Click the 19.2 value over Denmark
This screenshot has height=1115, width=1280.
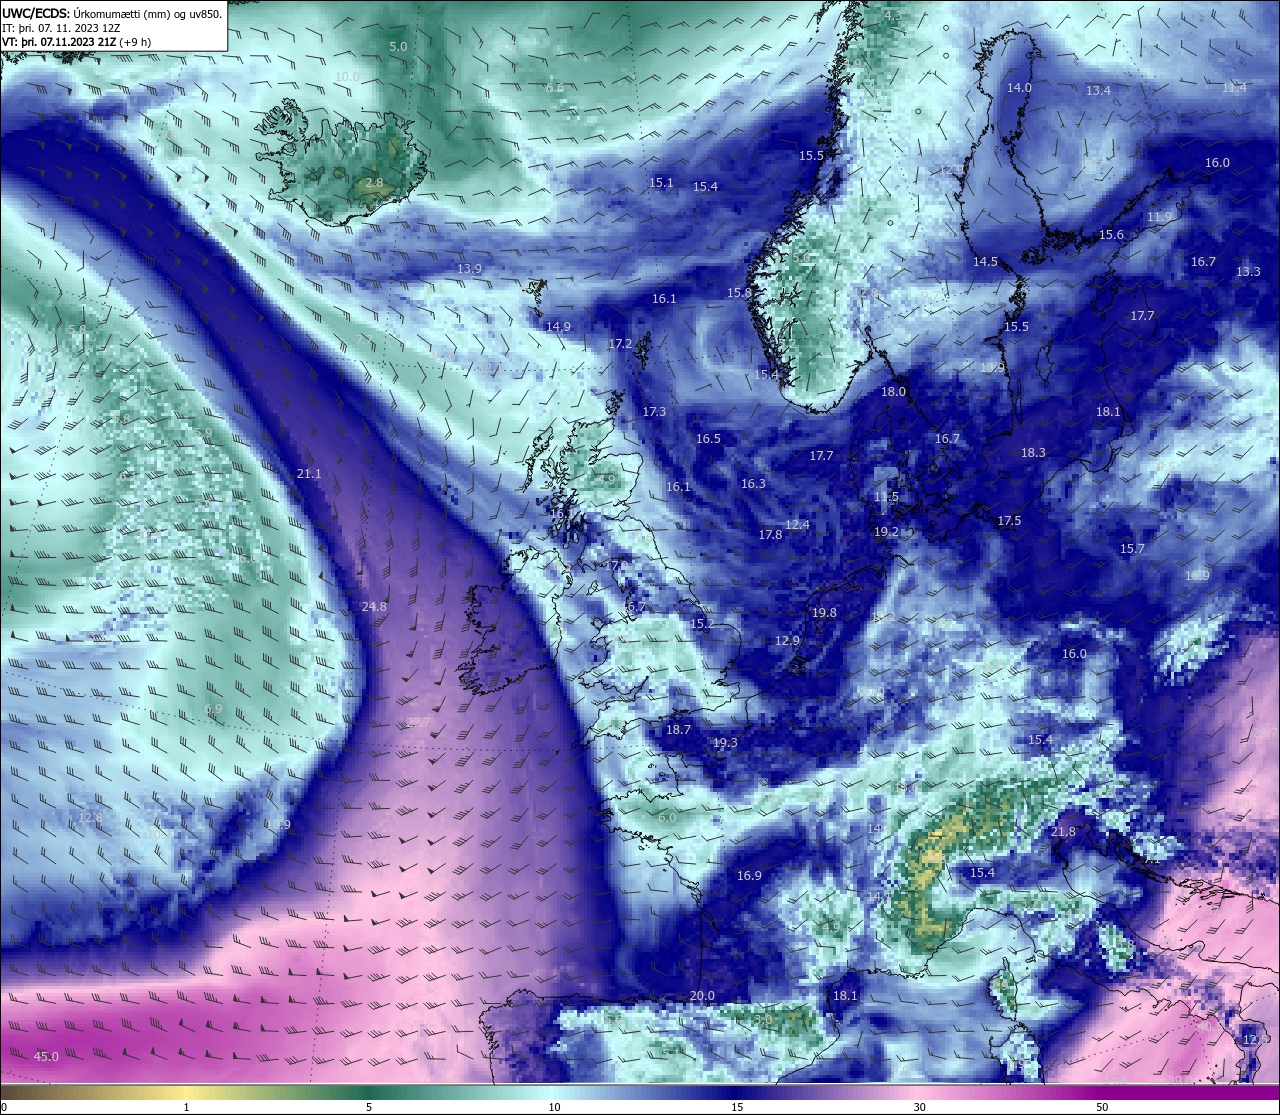click(886, 531)
